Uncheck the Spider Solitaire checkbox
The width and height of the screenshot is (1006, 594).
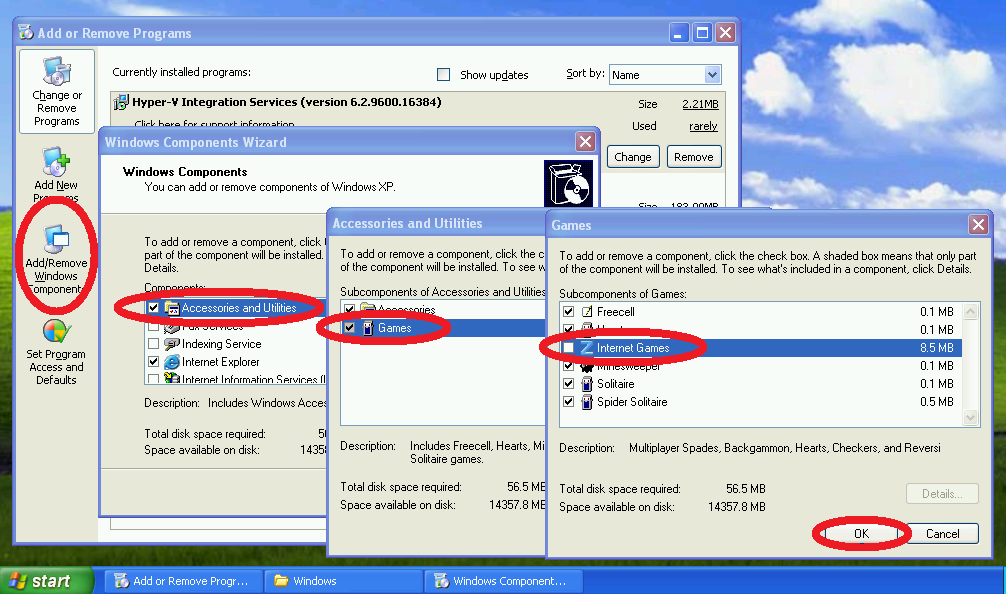tap(568, 402)
